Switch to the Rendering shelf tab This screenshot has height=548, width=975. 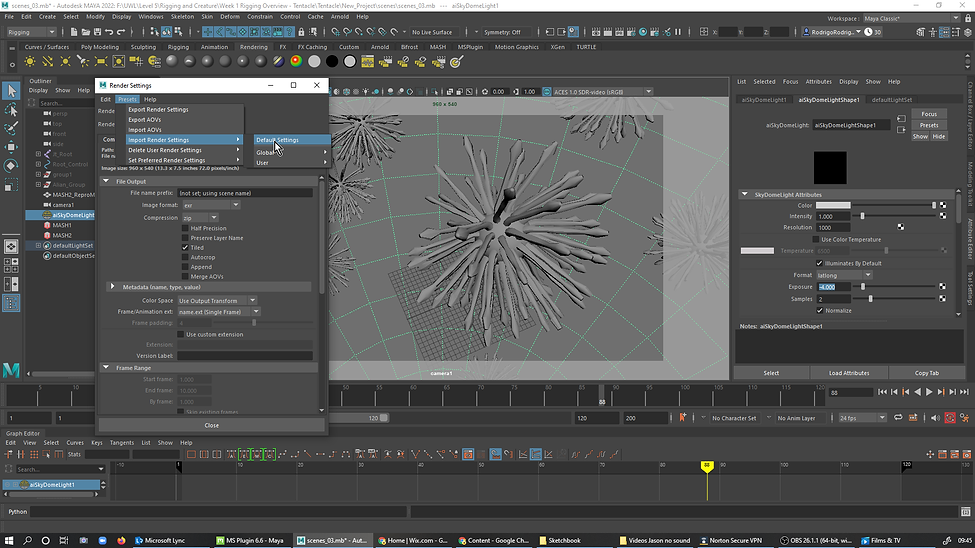click(254, 47)
